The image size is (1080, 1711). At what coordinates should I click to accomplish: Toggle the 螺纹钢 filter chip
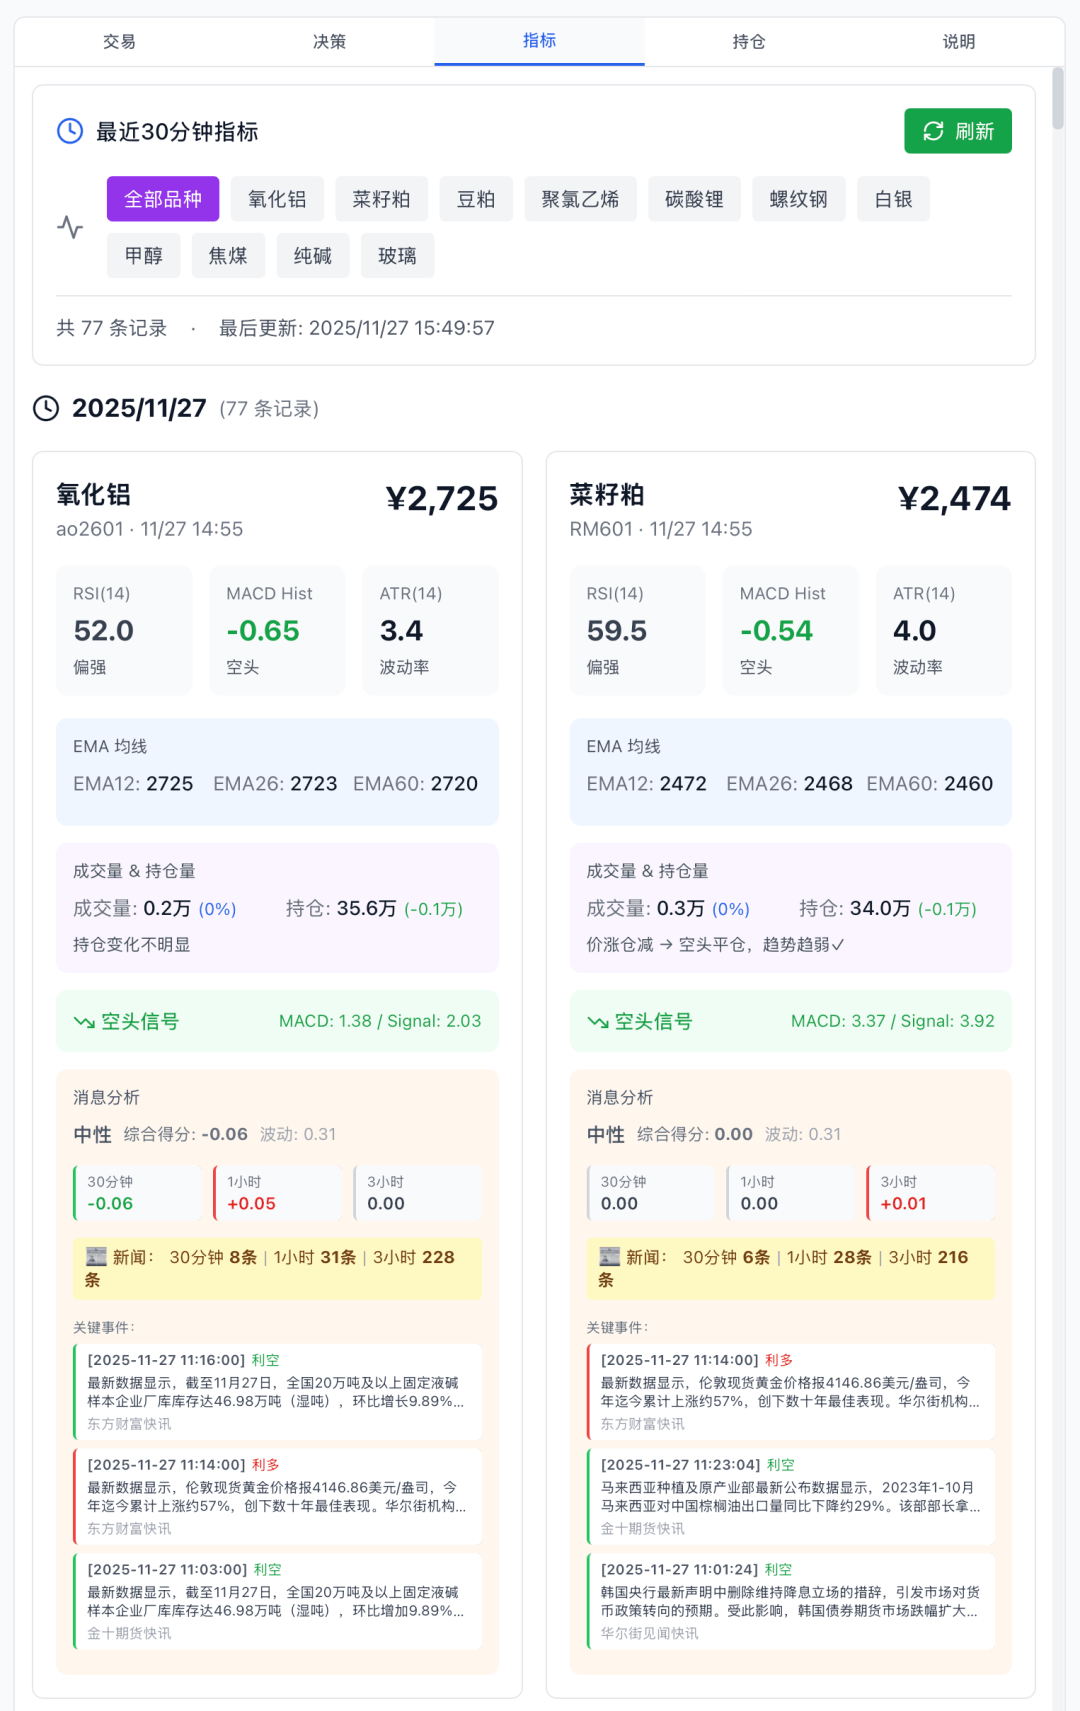[798, 199]
